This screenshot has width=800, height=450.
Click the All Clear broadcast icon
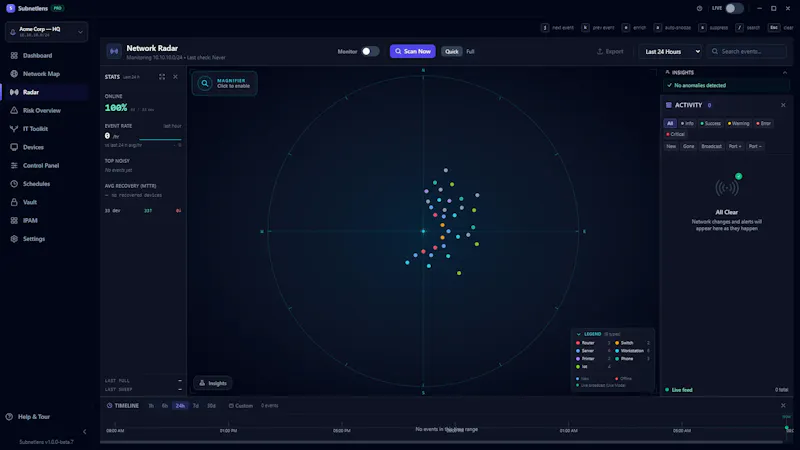(727, 188)
